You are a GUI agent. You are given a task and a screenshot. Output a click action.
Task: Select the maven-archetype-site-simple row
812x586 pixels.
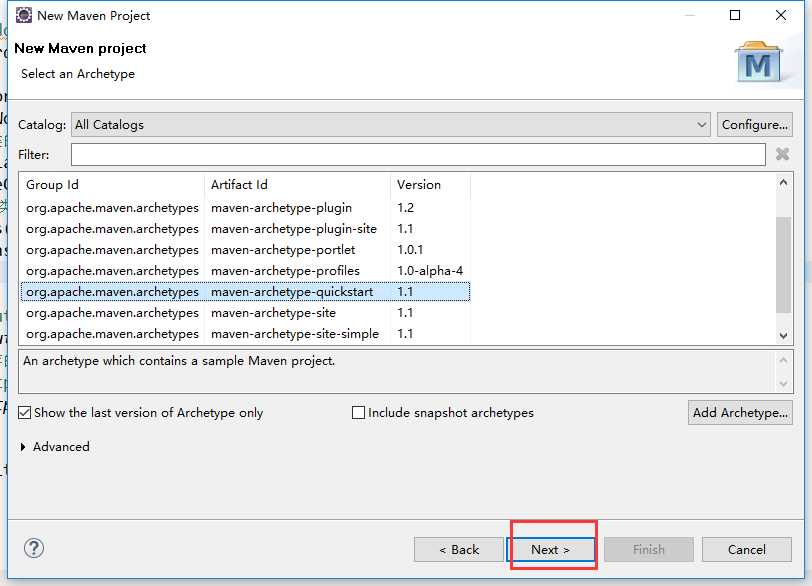[245, 334]
